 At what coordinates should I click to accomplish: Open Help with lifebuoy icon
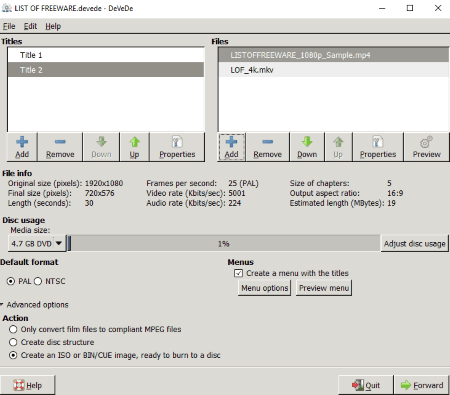point(28,385)
